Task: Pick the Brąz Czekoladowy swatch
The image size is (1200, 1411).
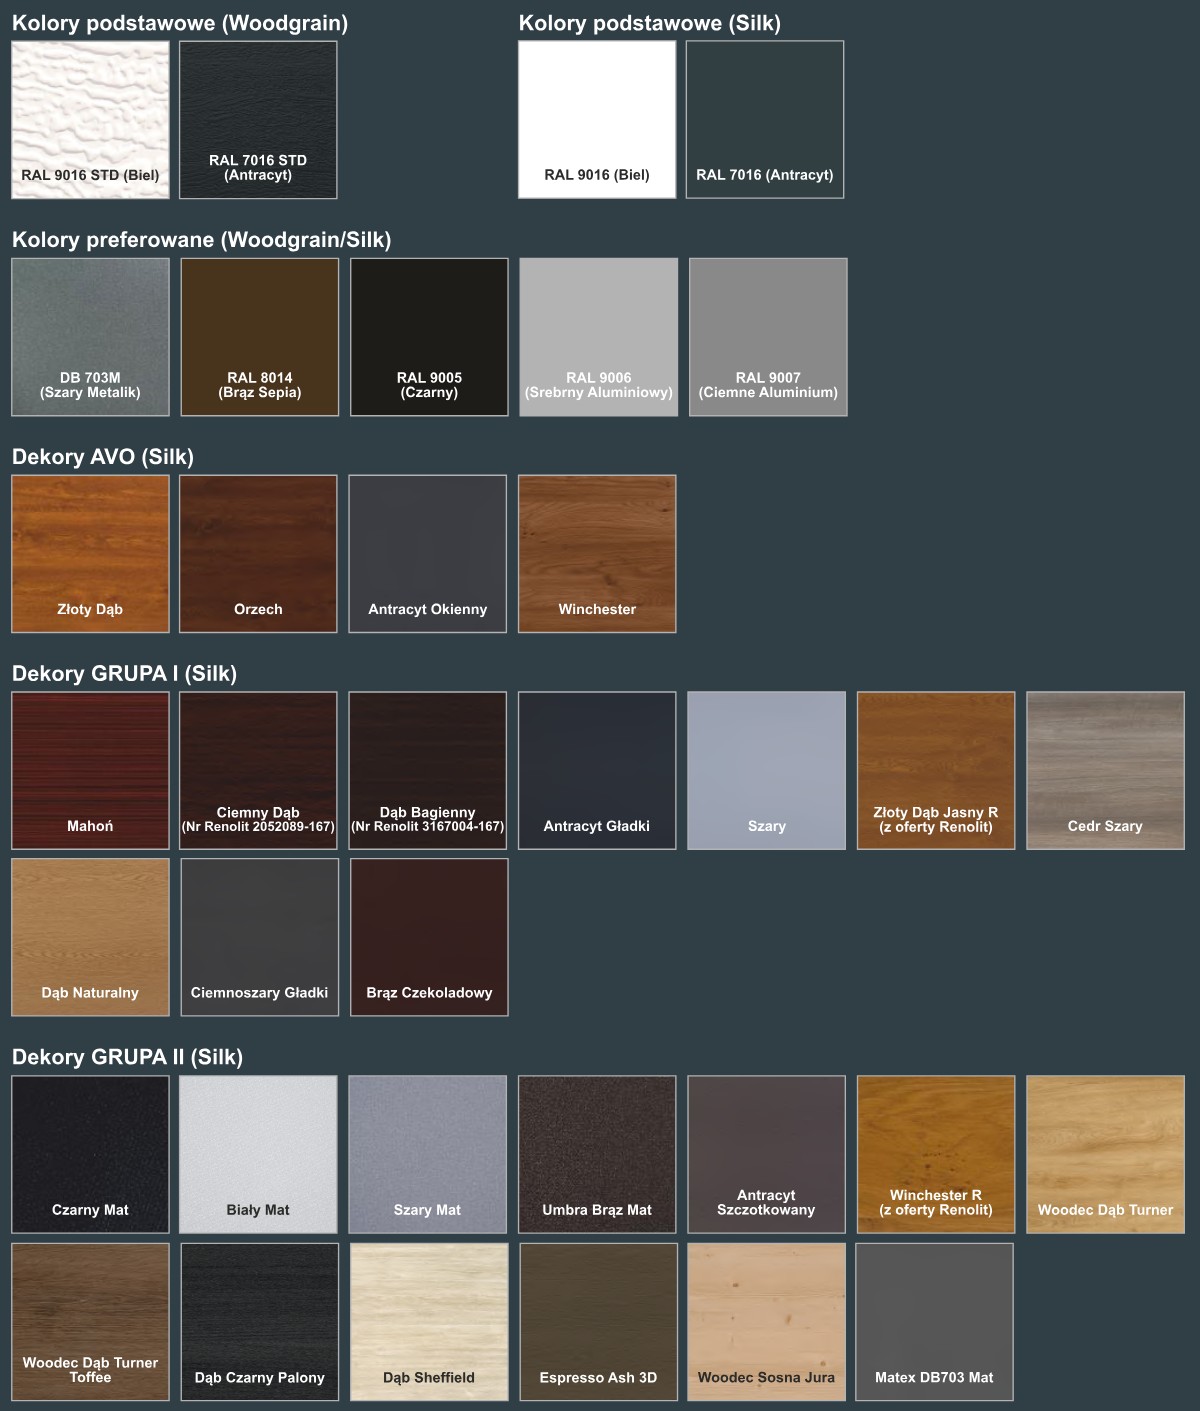Action: click(429, 937)
